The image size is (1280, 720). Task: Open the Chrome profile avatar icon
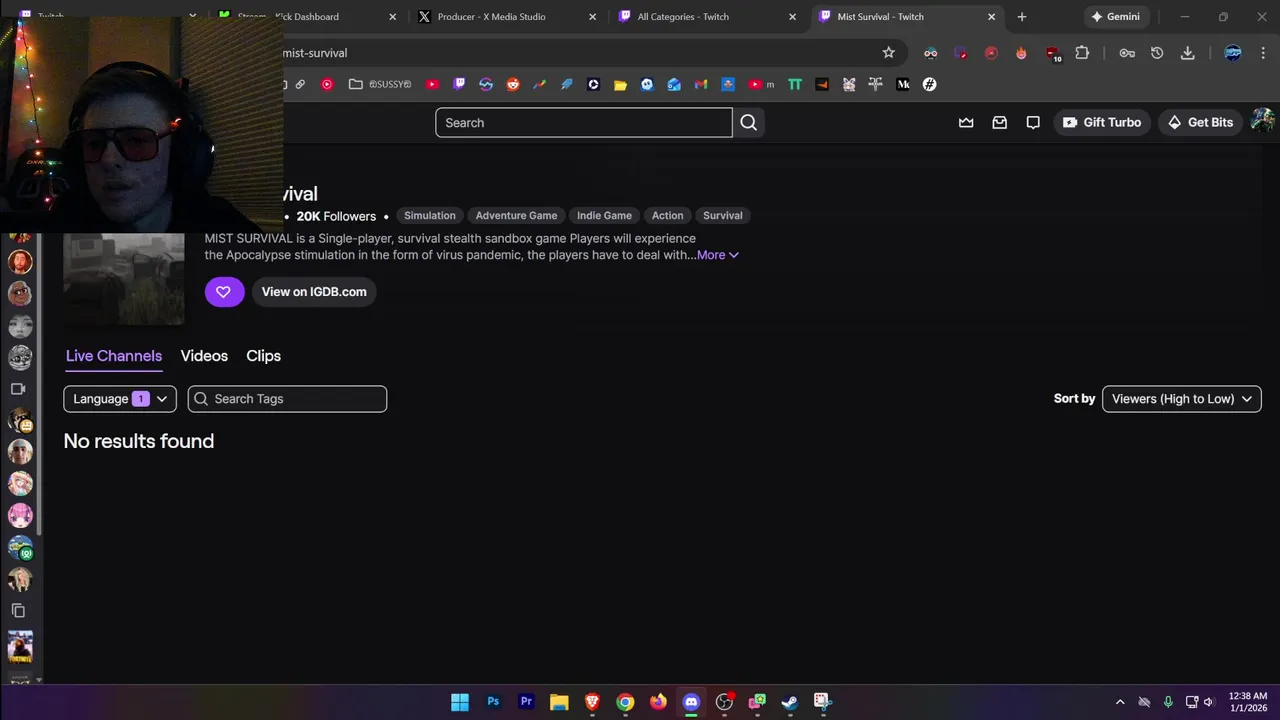(1232, 53)
